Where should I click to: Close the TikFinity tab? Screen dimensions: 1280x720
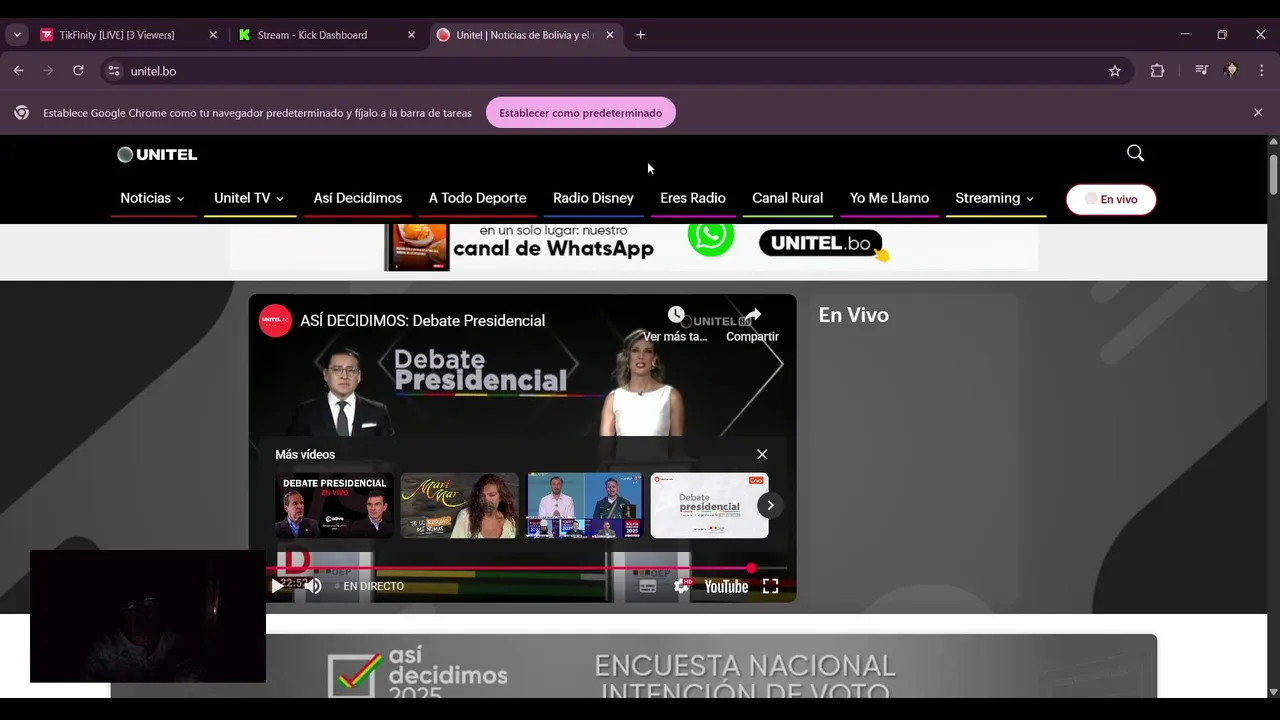tap(213, 35)
